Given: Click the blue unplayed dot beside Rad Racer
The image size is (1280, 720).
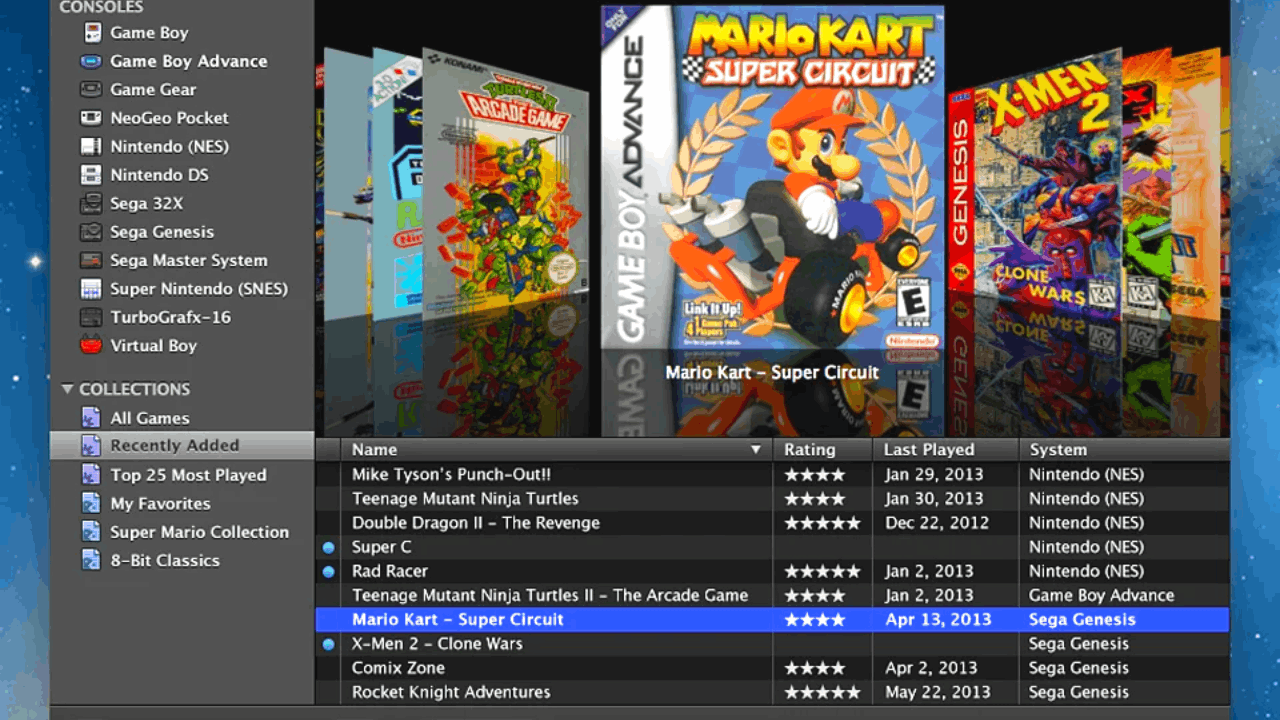Looking at the screenshot, I should (x=328, y=571).
